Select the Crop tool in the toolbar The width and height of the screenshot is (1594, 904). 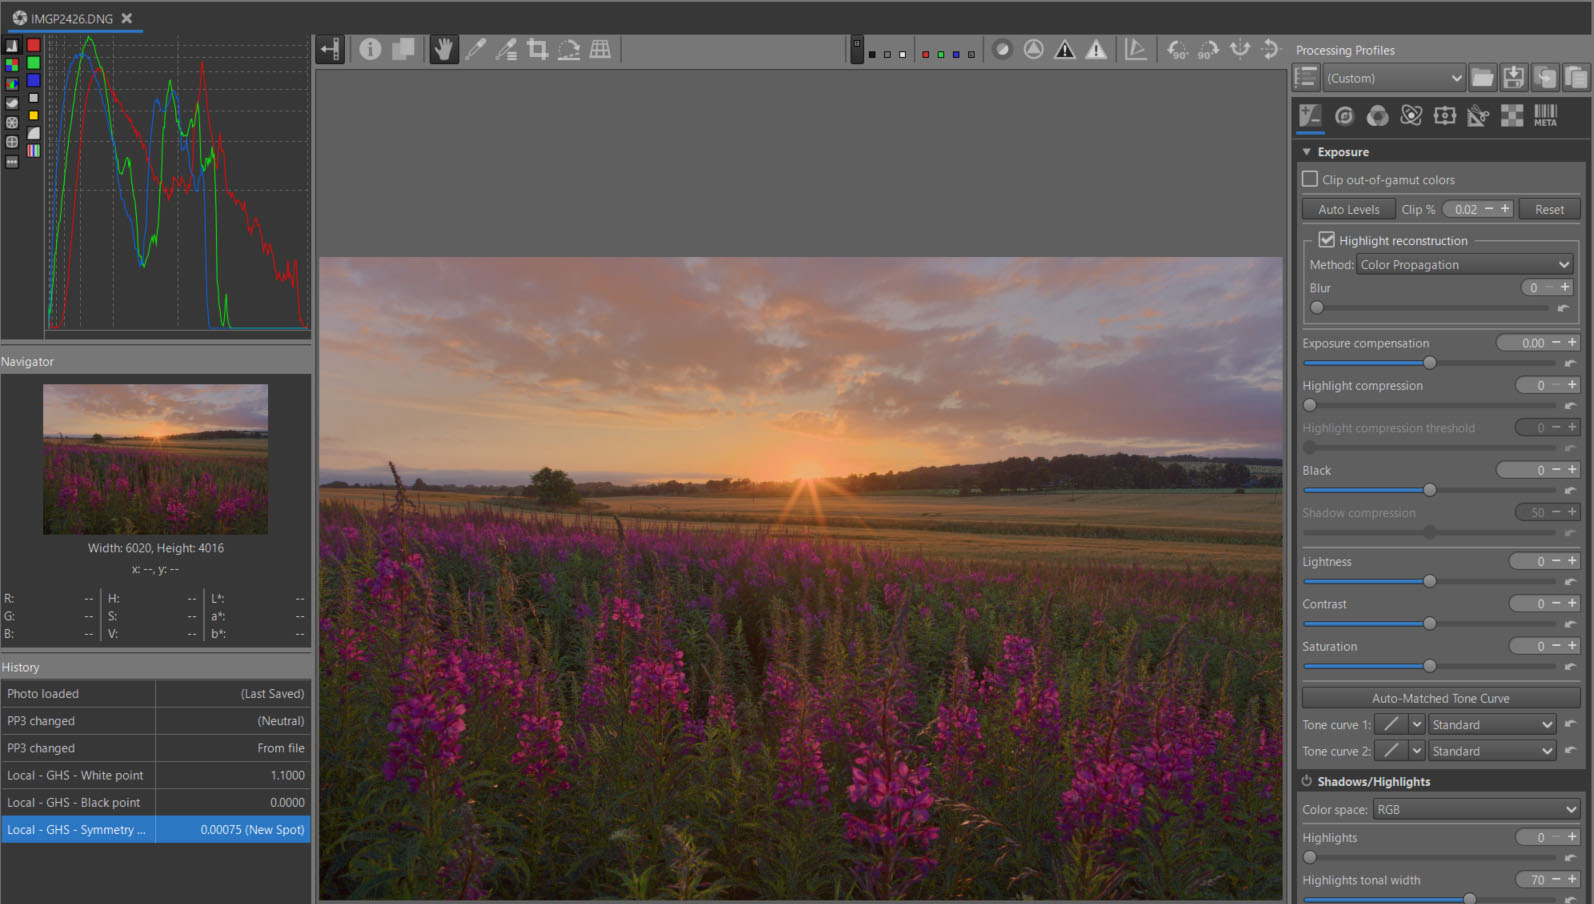pos(537,49)
